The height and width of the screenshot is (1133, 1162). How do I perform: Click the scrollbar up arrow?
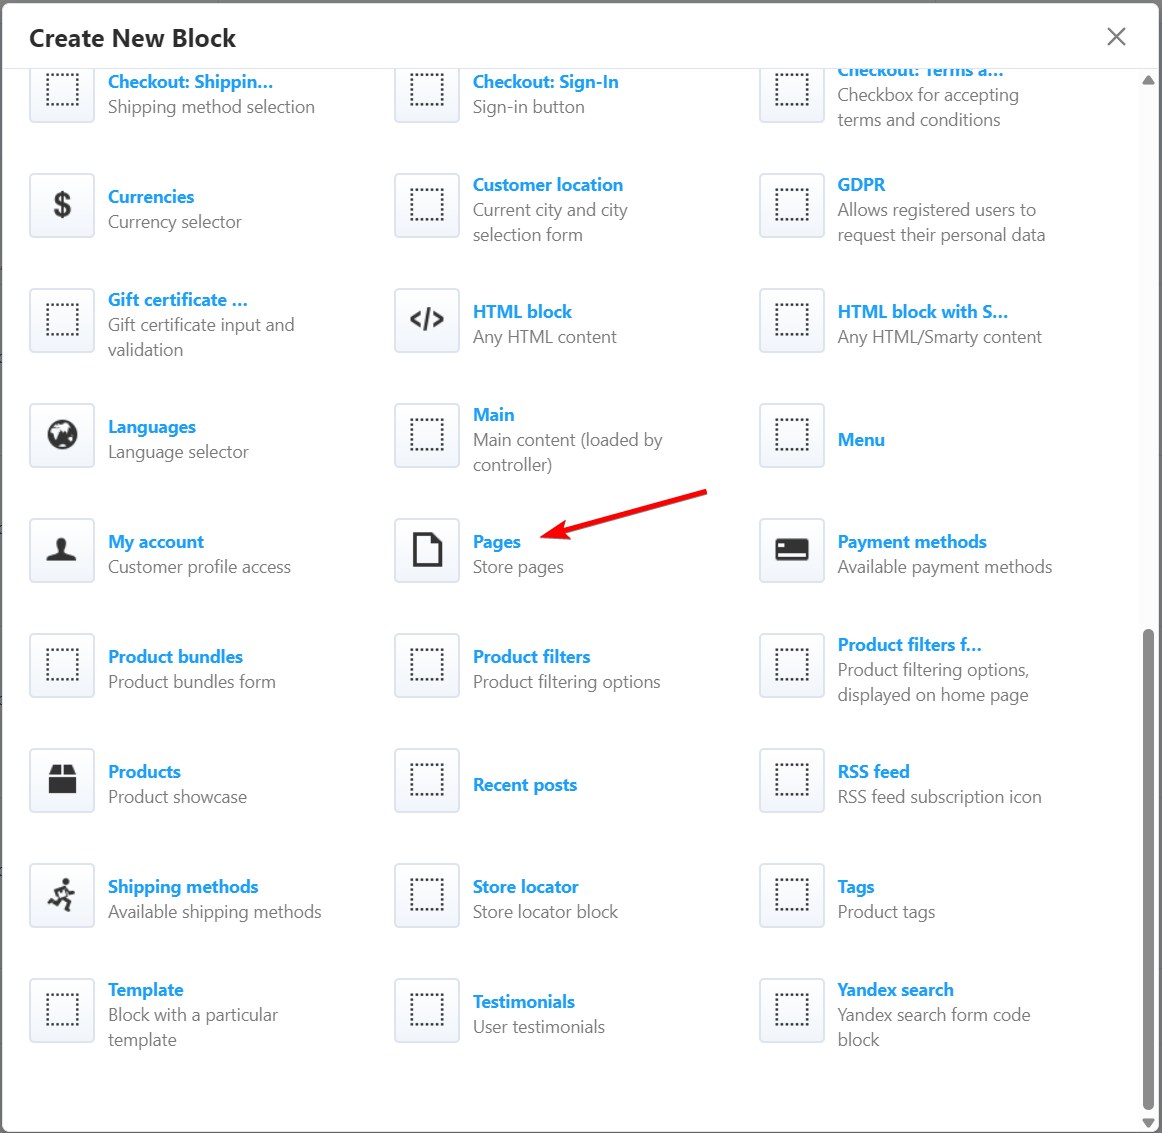coord(1148,81)
